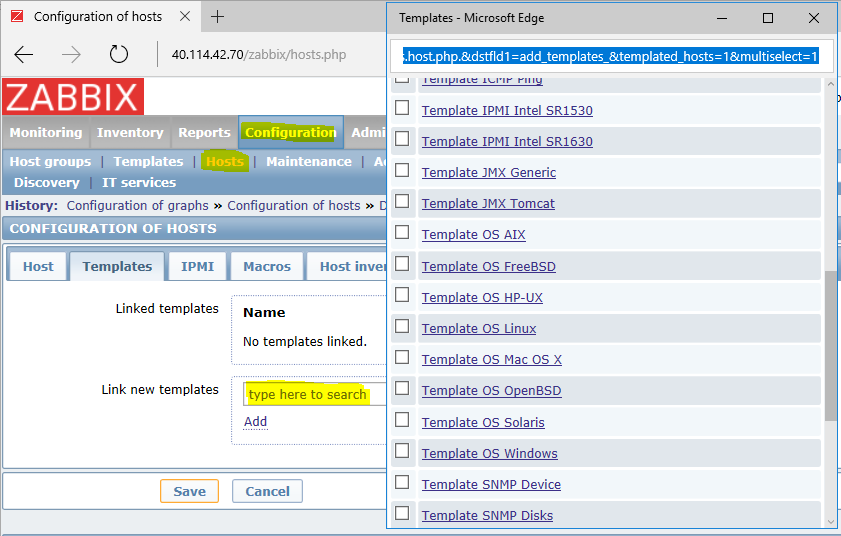841x536 pixels.
Task: Open Template OS Linux link
Action: (x=479, y=328)
